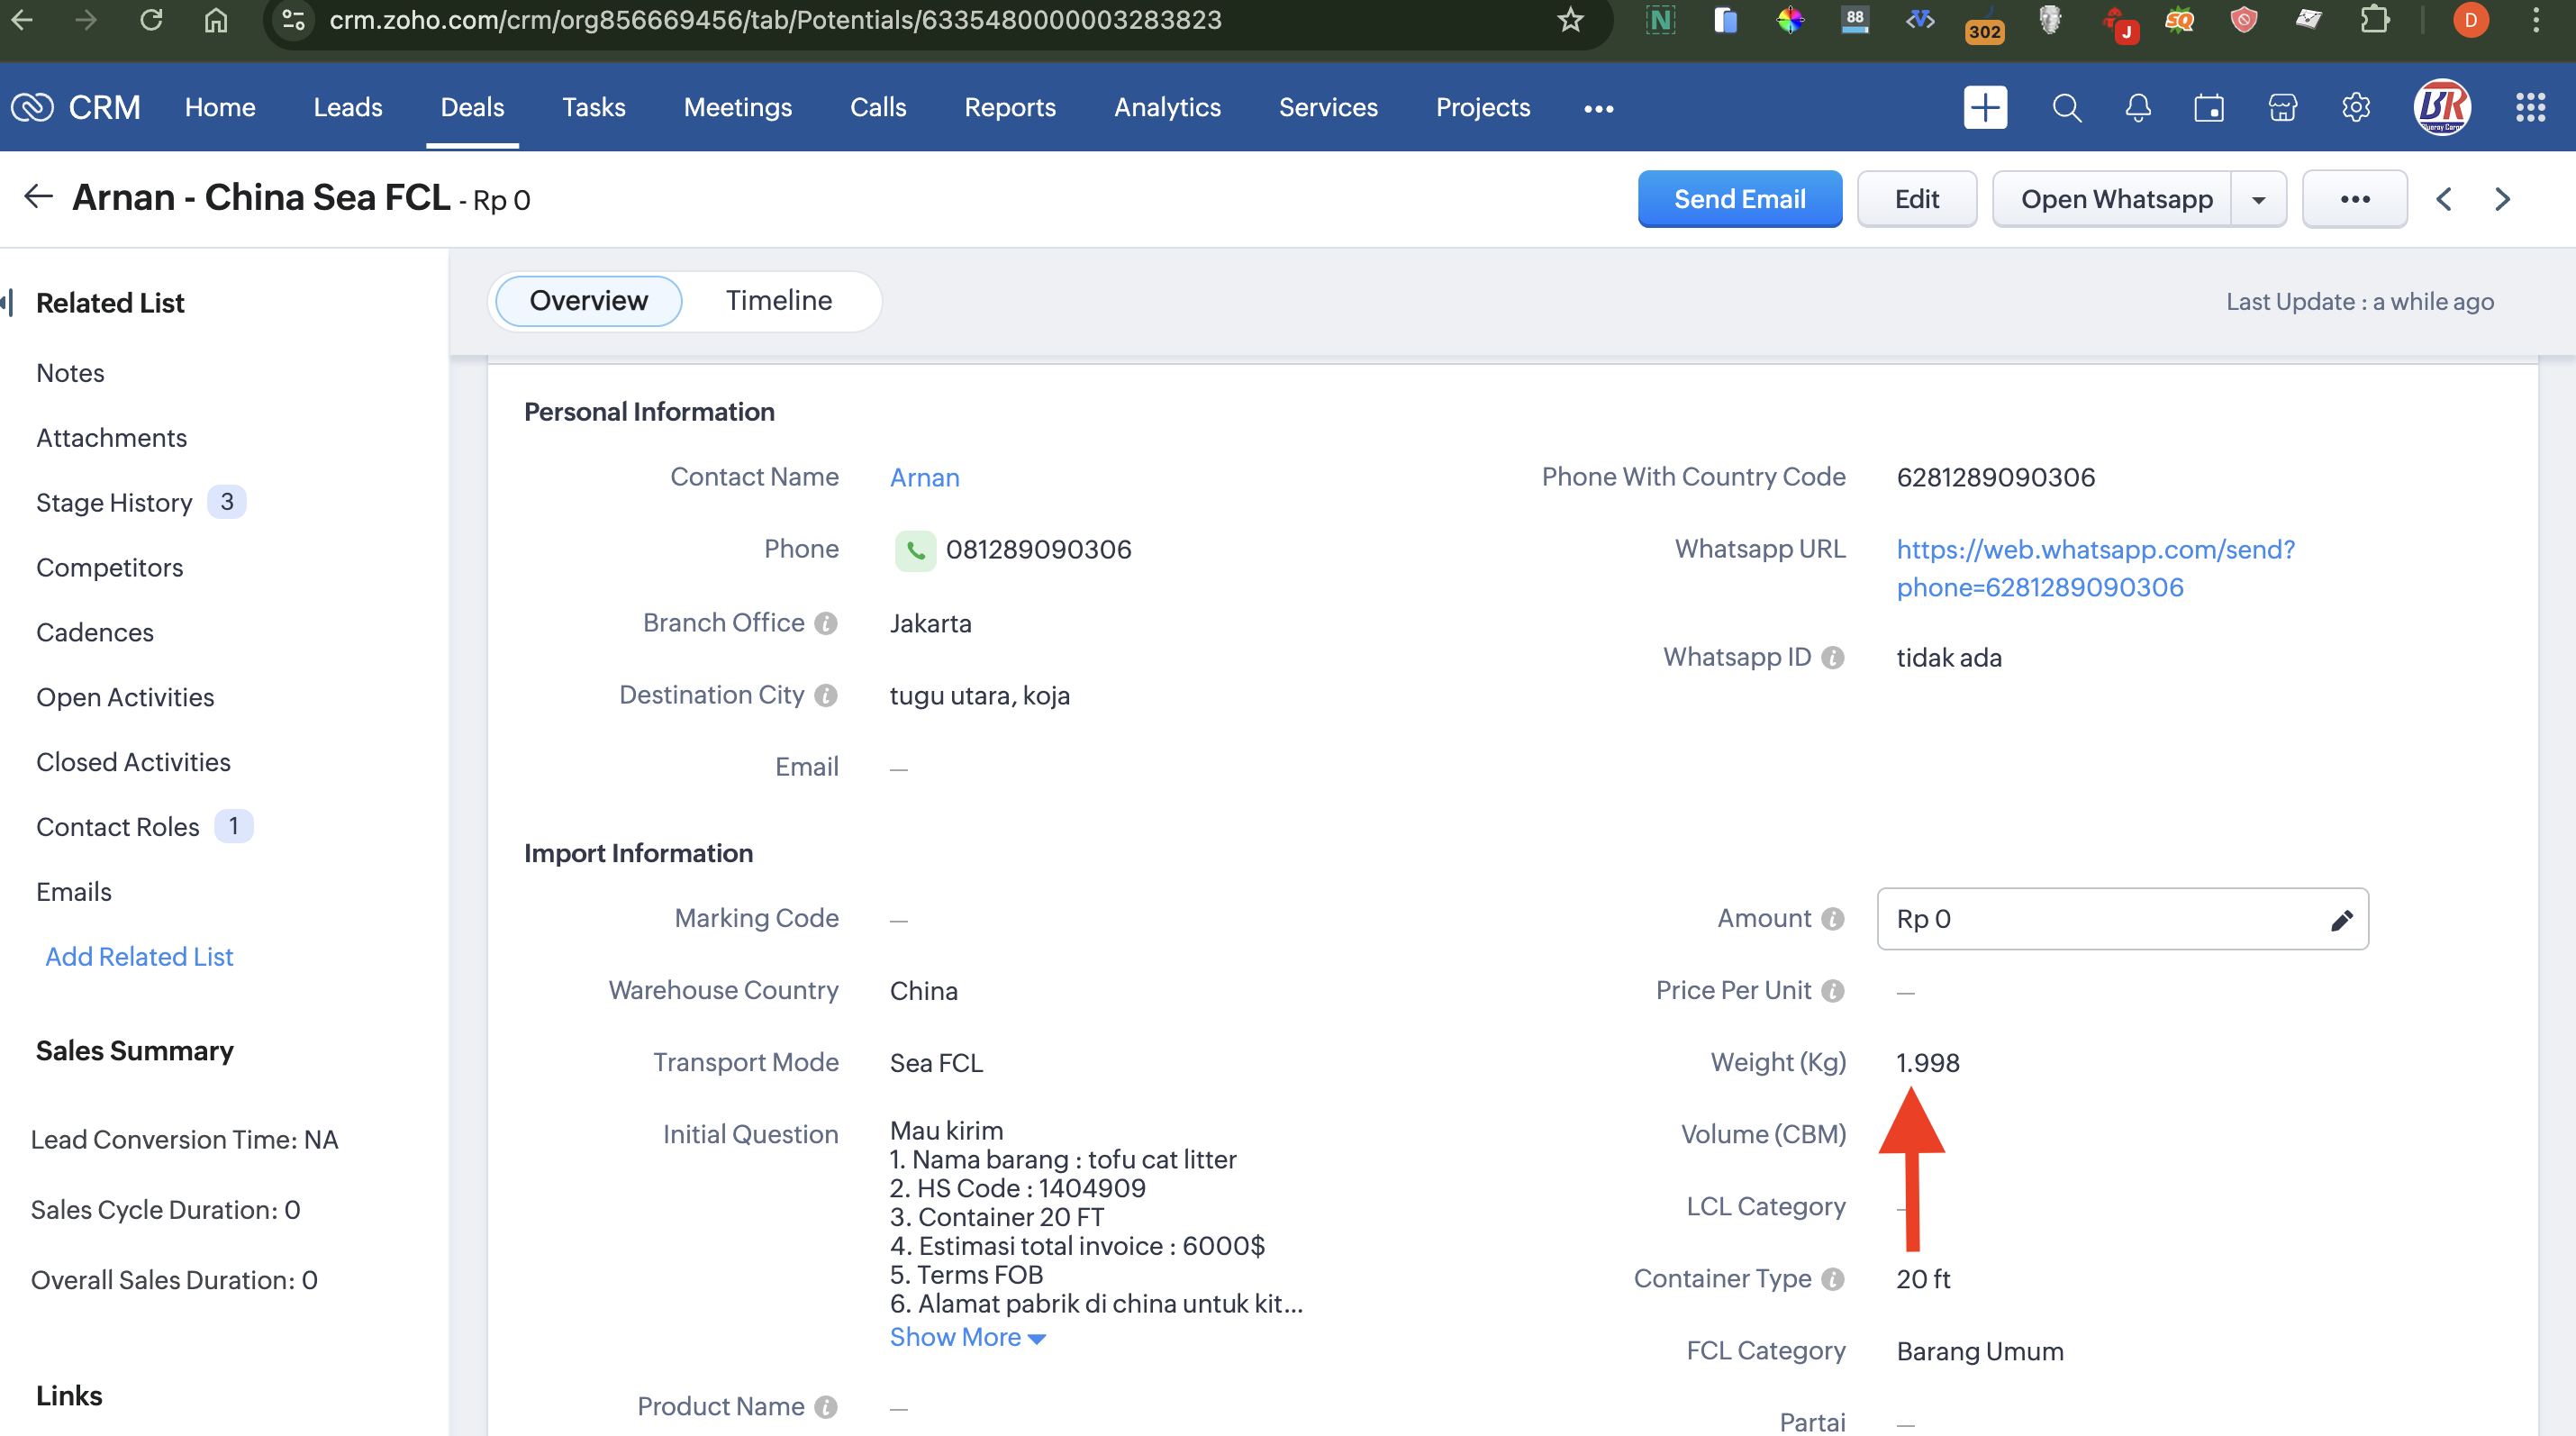Open the marketplace store icon
2576x1436 pixels.
tap(2282, 107)
